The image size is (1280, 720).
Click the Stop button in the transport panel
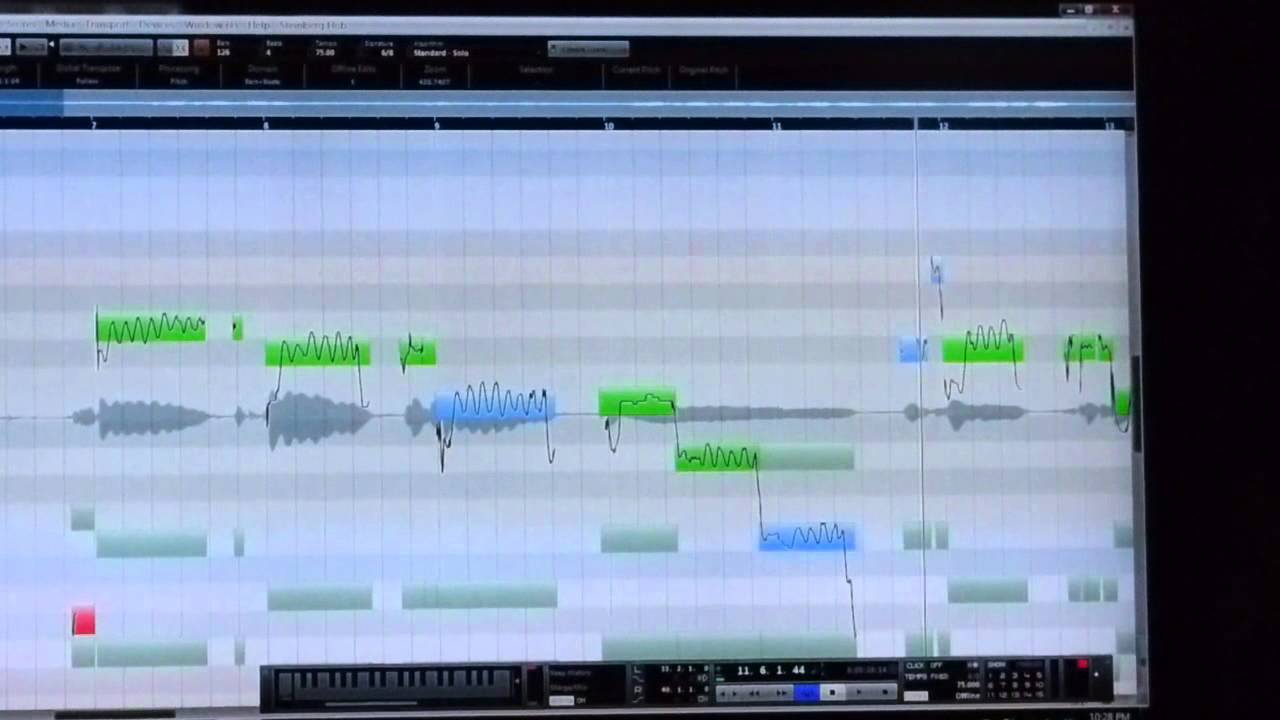[832, 692]
